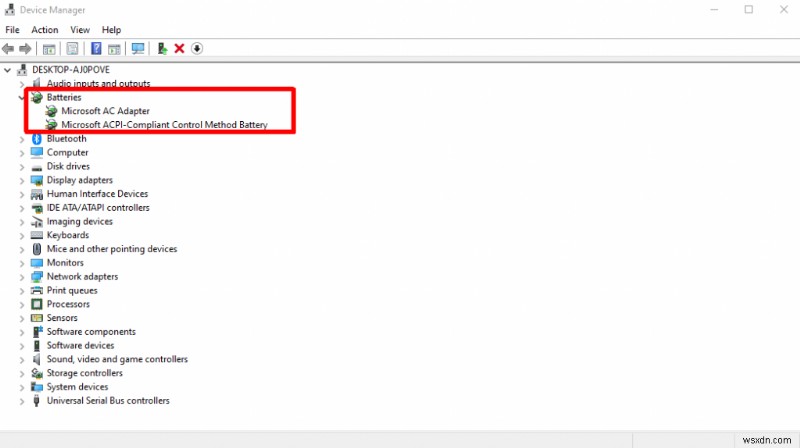Viewport: 800px width, 448px height.
Task: Open the File menu
Action: click(x=12, y=30)
